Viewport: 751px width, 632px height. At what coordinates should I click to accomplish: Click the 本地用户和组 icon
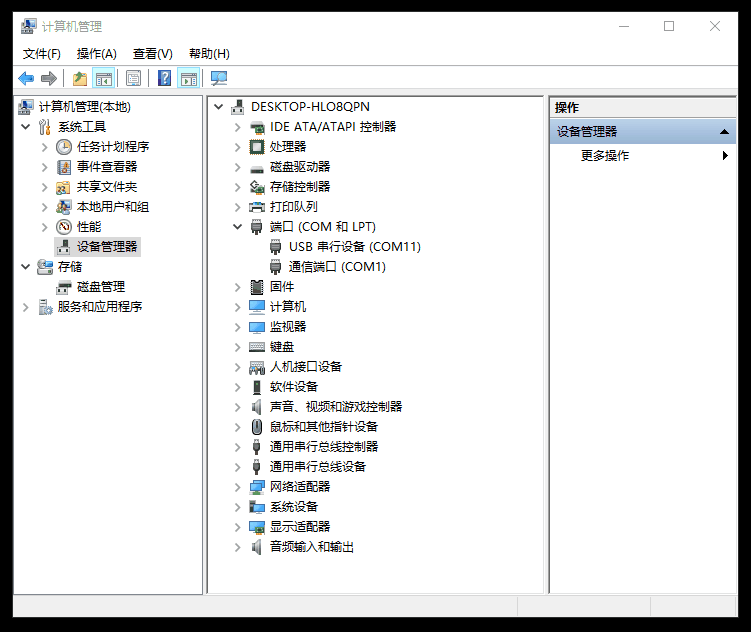(x=64, y=207)
